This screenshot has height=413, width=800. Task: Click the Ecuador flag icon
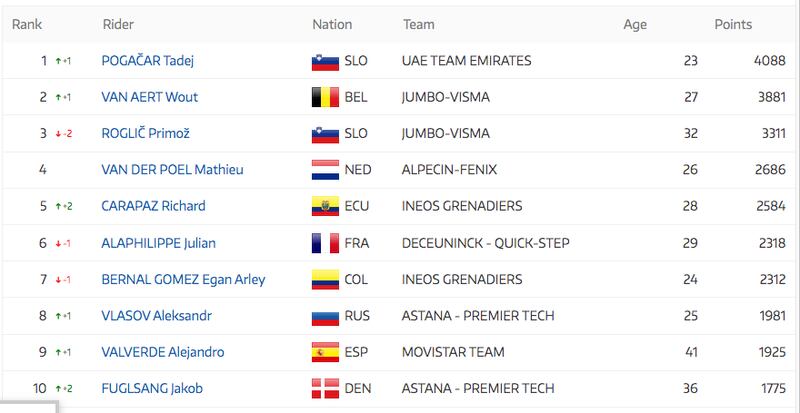(x=326, y=206)
